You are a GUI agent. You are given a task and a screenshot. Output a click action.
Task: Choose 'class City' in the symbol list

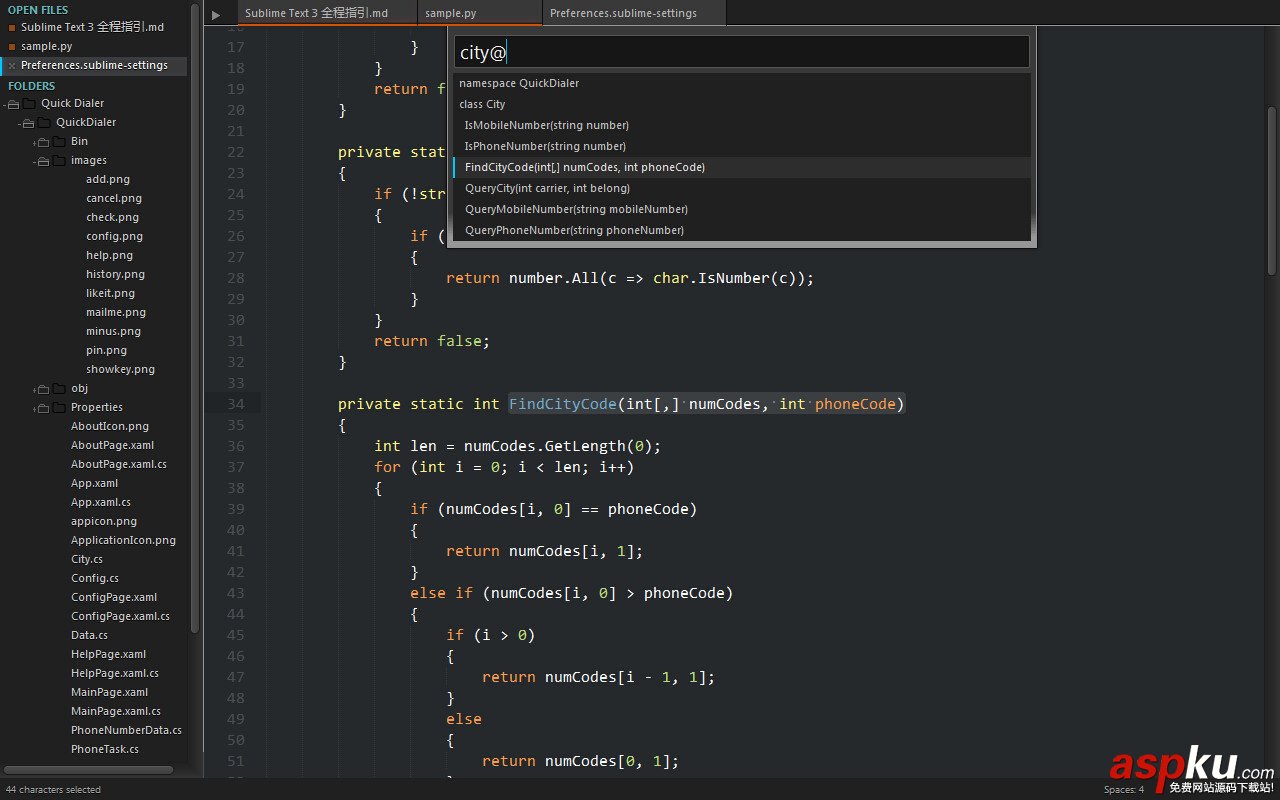coord(742,104)
